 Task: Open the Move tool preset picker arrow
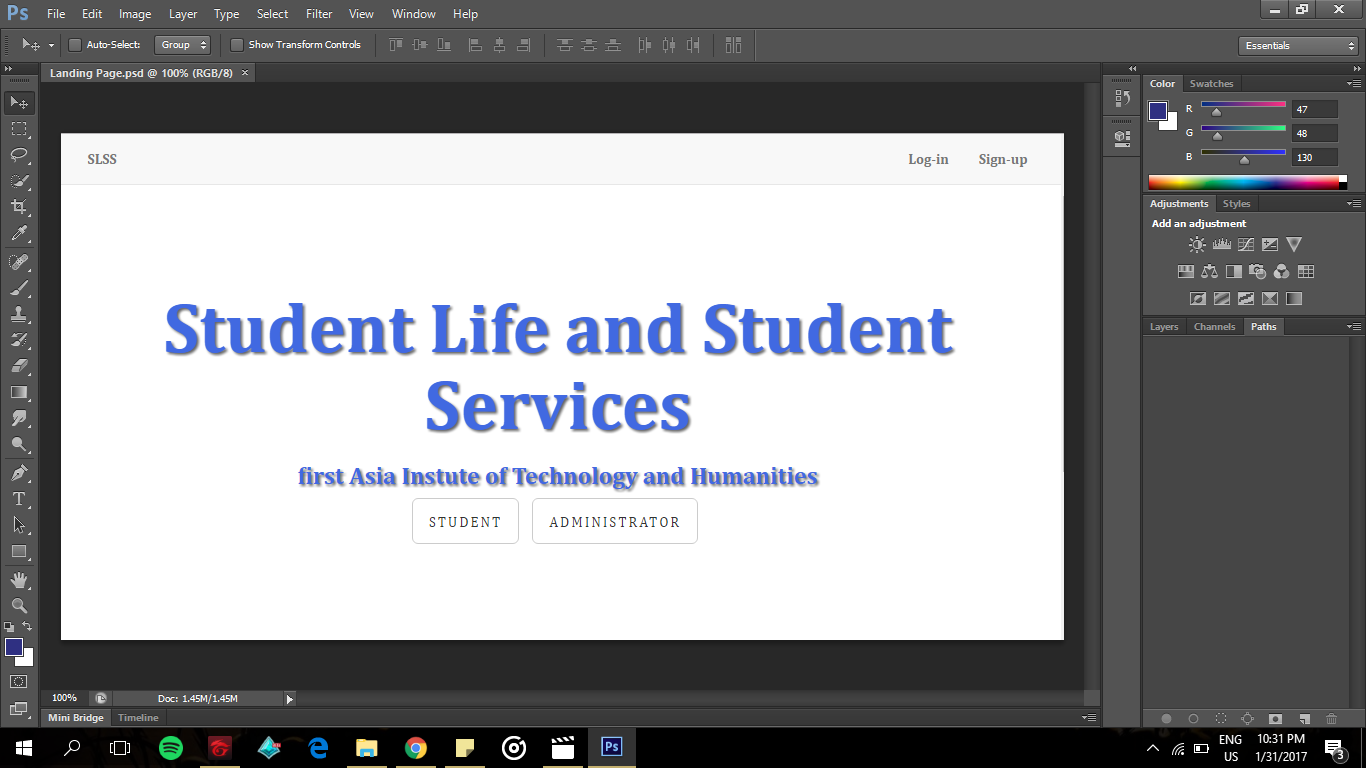point(51,46)
